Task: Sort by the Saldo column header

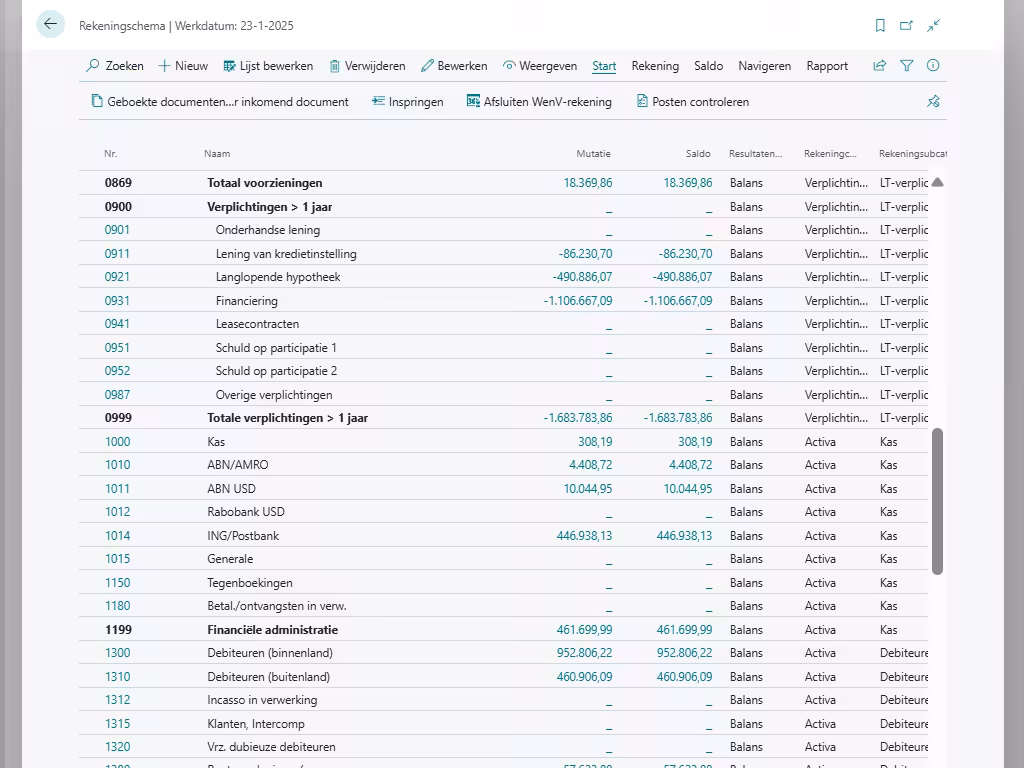Action: point(697,154)
